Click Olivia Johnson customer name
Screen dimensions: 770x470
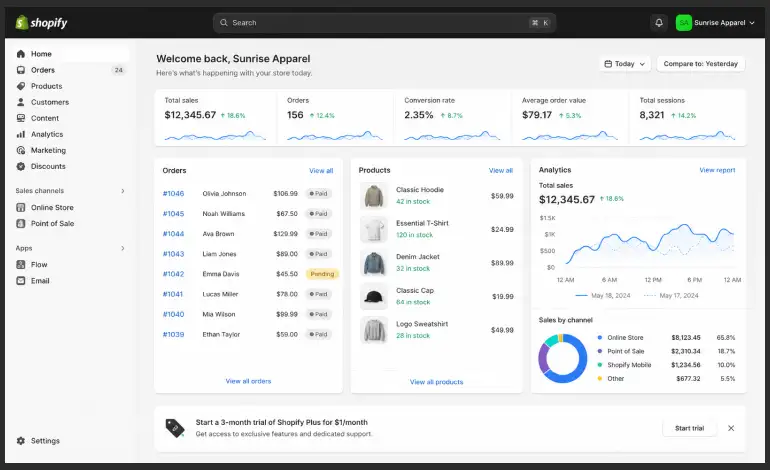point(224,194)
